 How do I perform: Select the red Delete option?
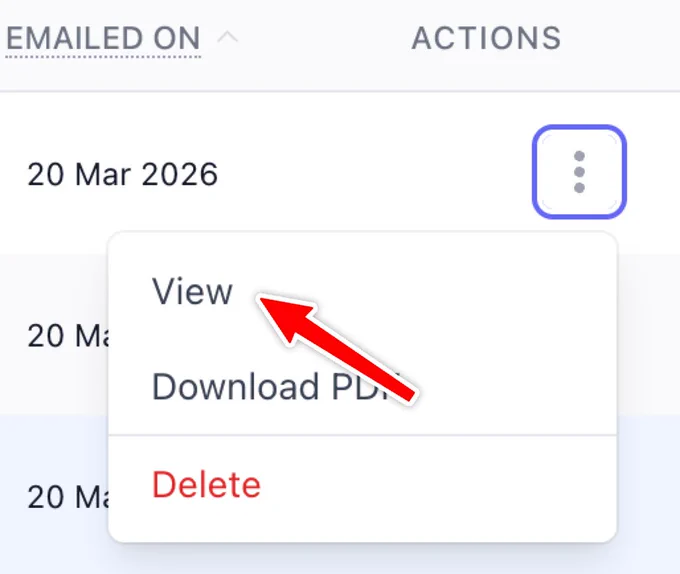click(206, 484)
